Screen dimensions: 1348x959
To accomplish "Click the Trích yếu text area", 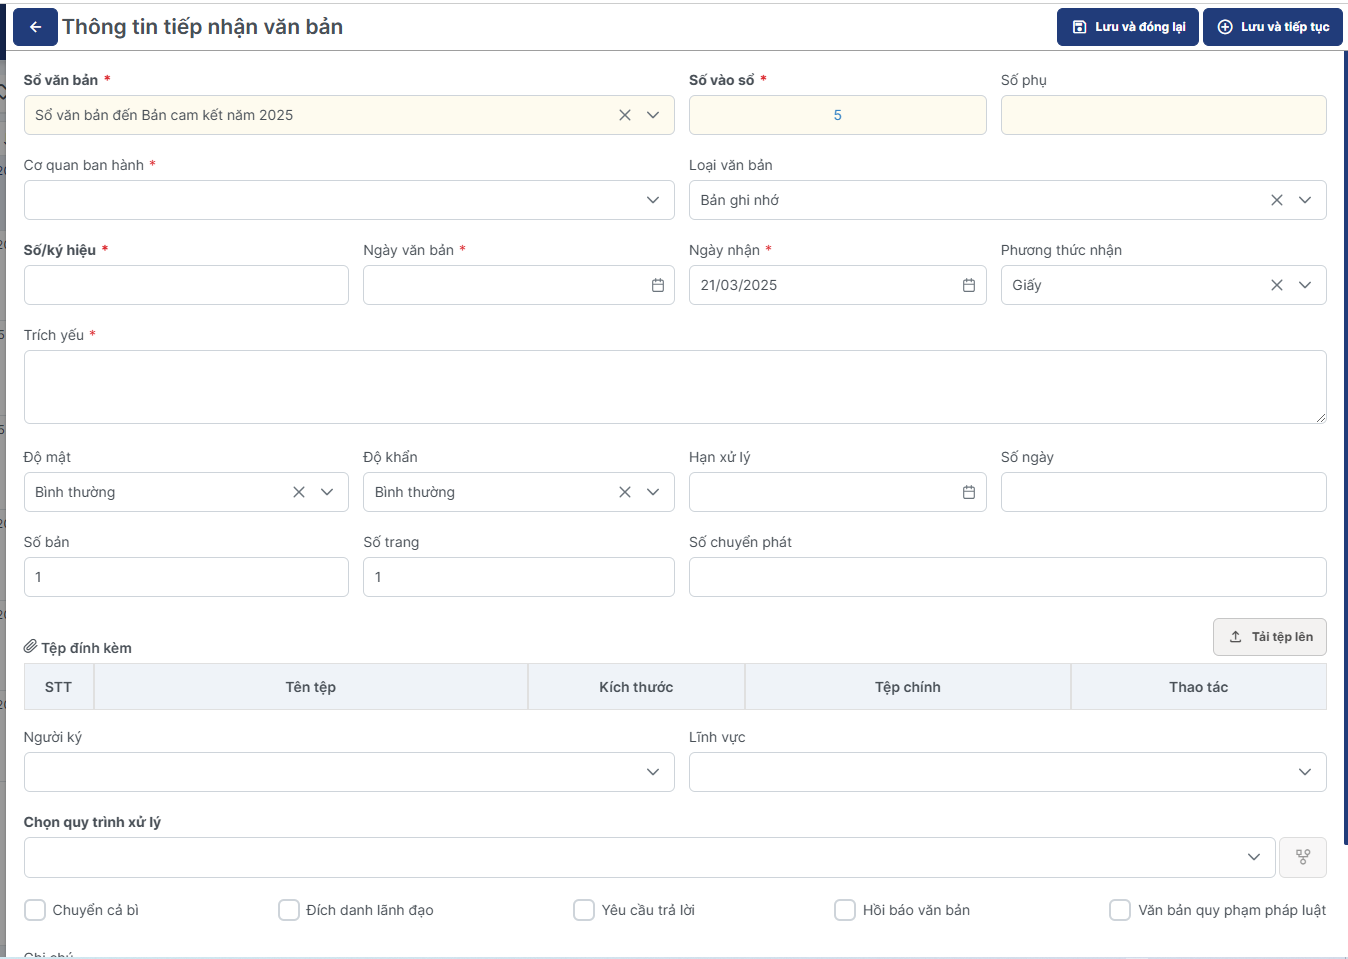I will coord(675,387).
